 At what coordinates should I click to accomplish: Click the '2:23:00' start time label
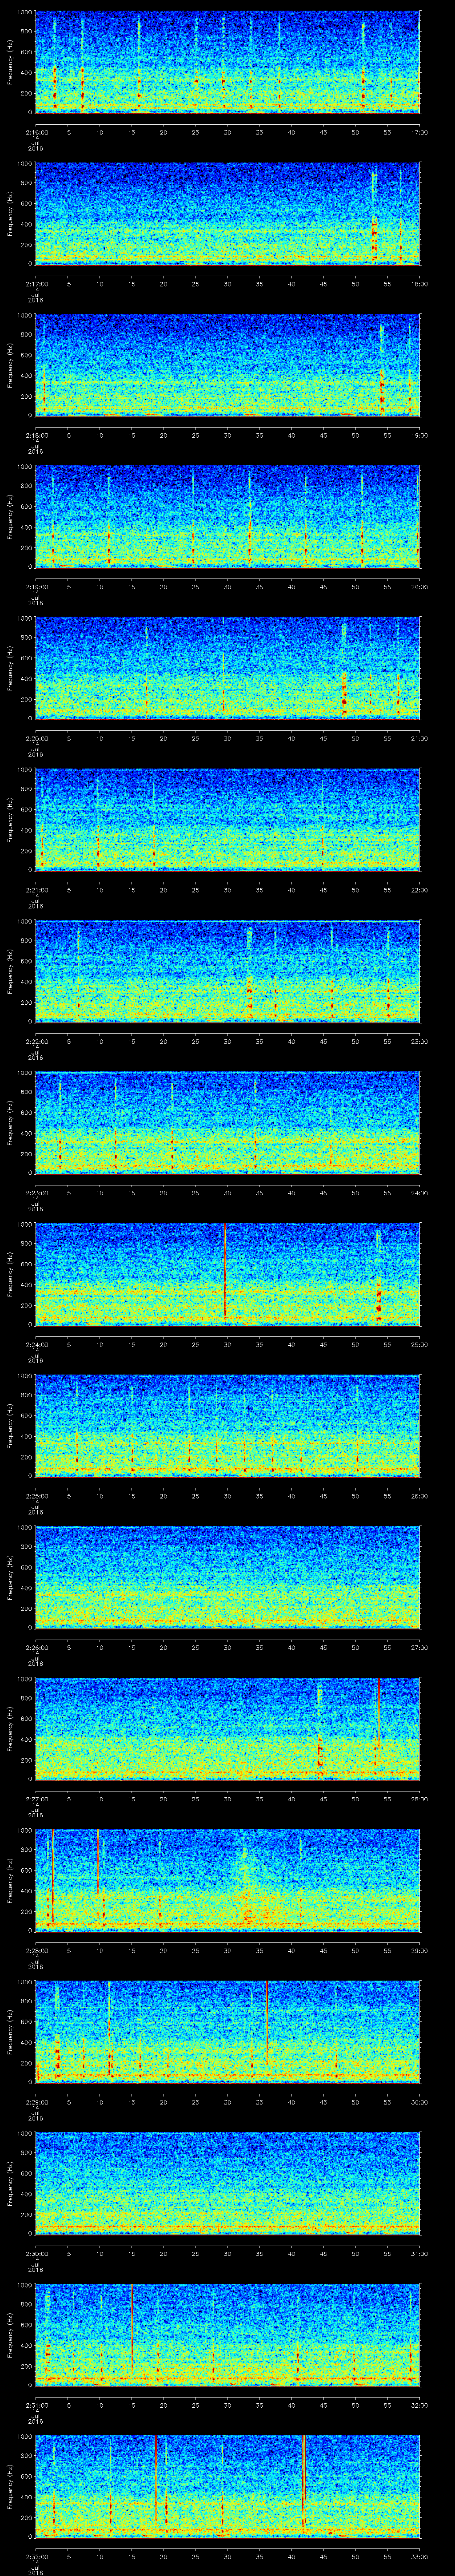tap(36, 1193)
